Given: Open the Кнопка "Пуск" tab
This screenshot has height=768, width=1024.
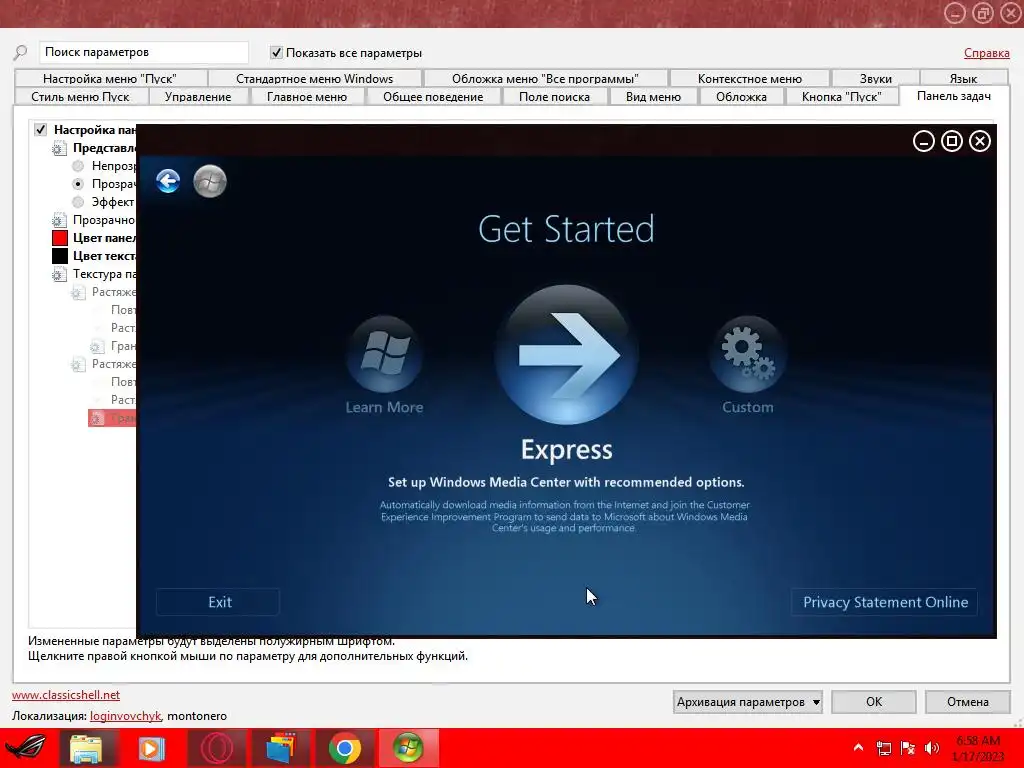Looking at the screenshot, I should click(x=842, y=97).
